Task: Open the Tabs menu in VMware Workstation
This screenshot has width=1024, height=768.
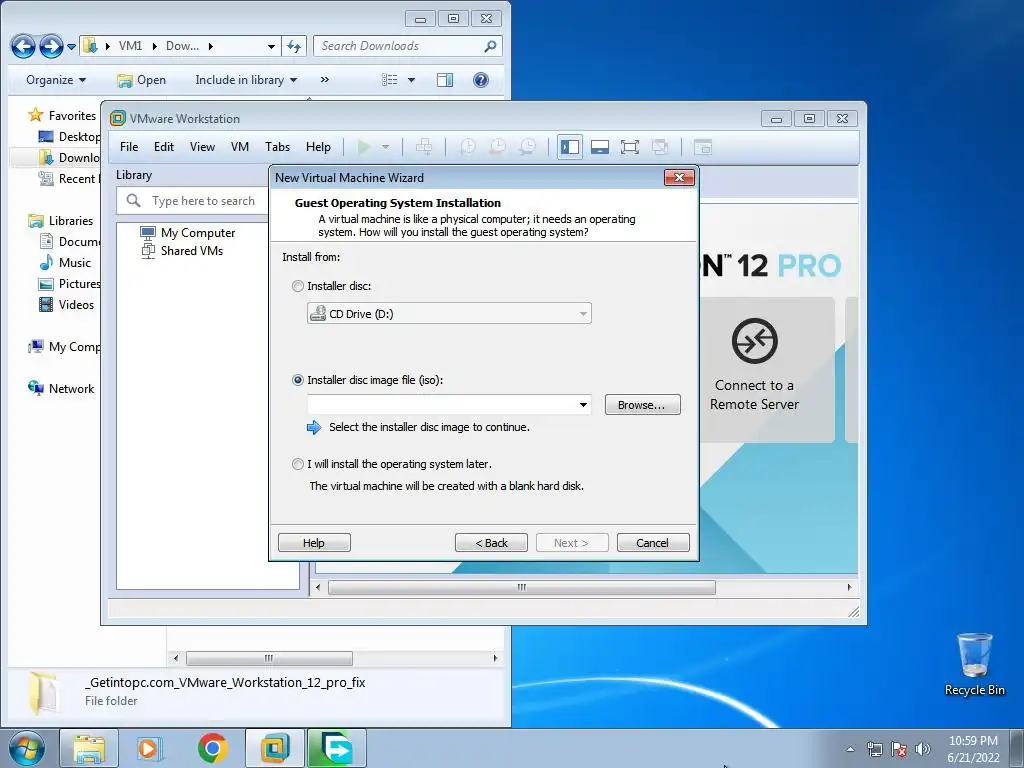Action: (x=278, y=147)
